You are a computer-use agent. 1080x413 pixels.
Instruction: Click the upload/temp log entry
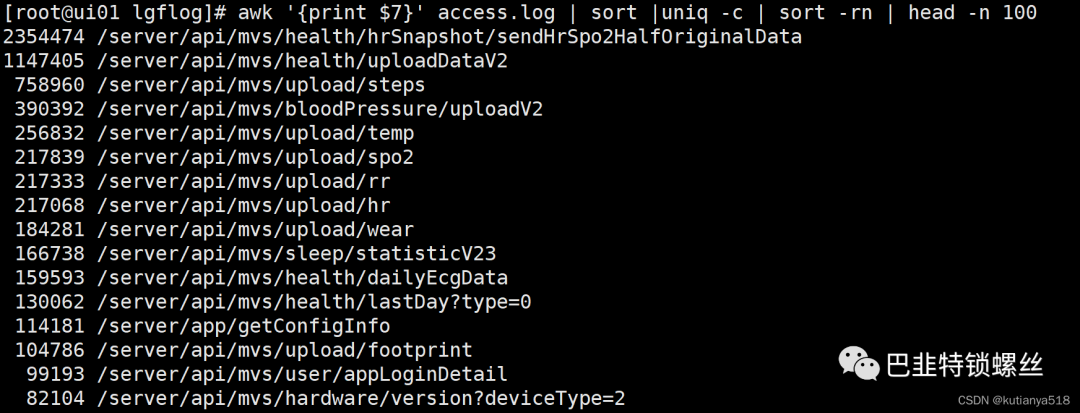(x=214, y=134)
